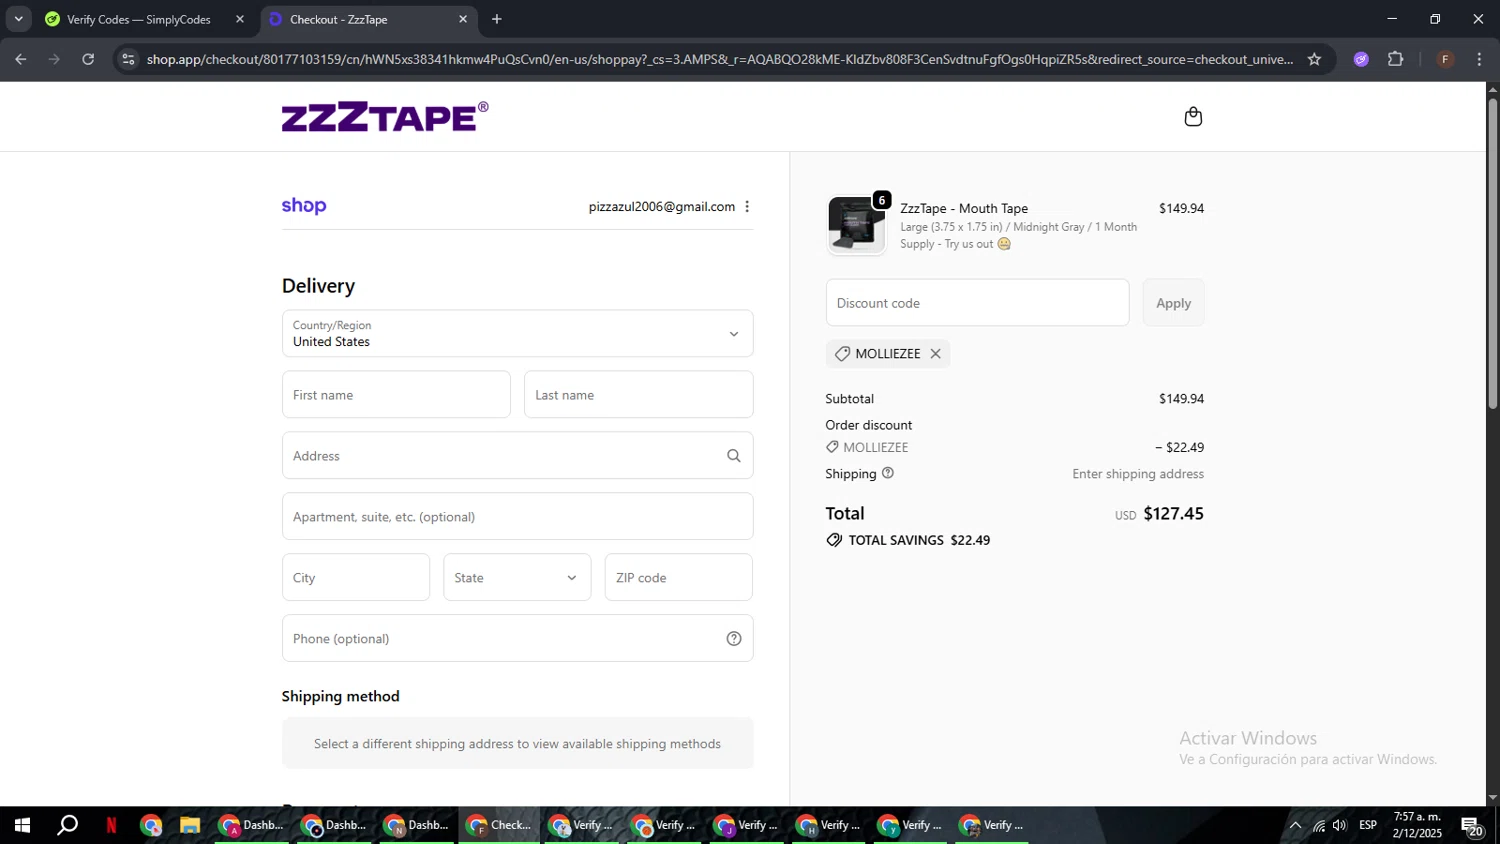This screenshot has width=1500, height=844.
Task: Open tab search dropdown arrow
Action: 18,19
